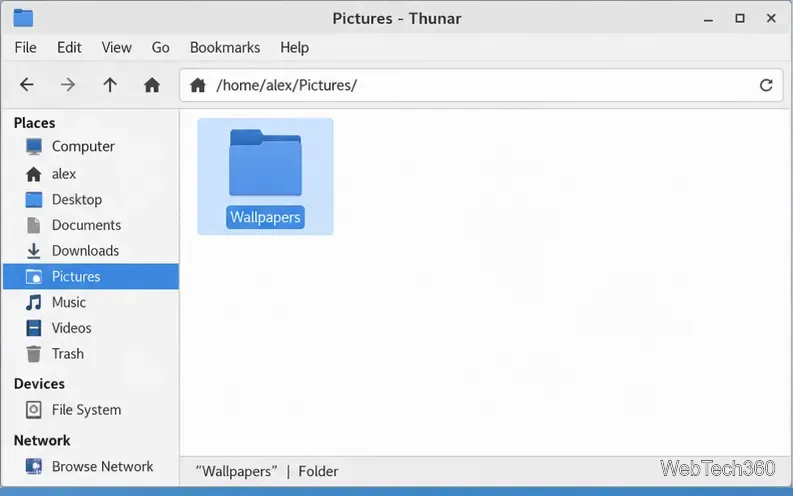Open Desktop from the sidebar
Screen dimensions: 793x496
tap(91, 200)
